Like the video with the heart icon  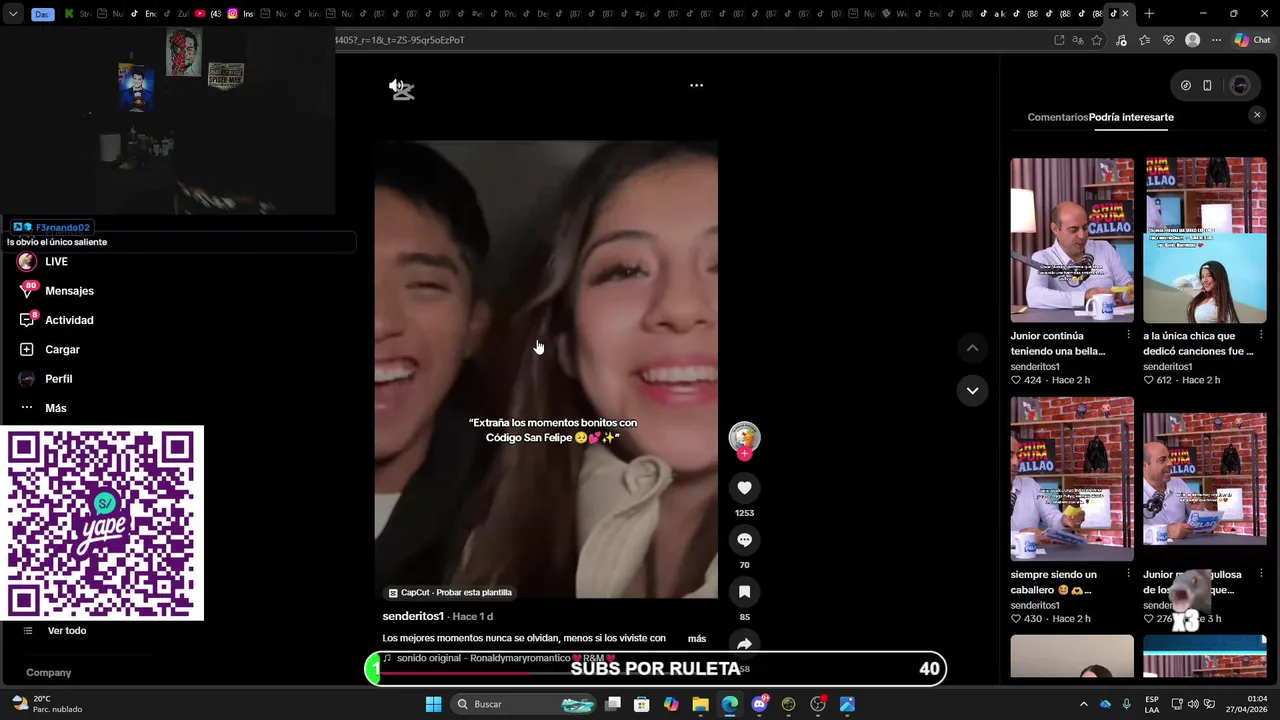click(744, 488)
